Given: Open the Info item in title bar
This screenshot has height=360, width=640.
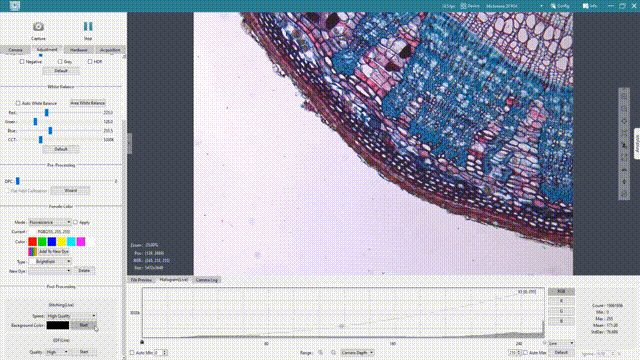Looking at the screenshot, I should pyautogui.click(x=590, y=6).
